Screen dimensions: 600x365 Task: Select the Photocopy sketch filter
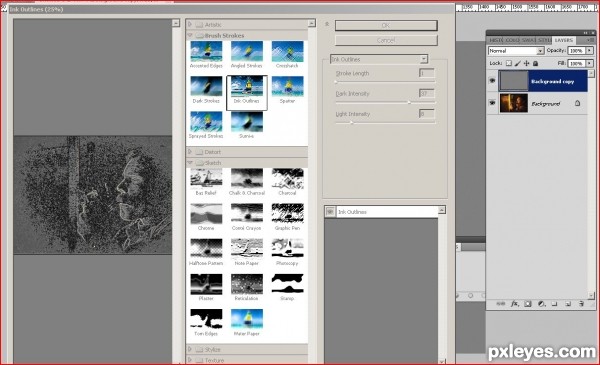pyautogui.click(x=287, y=249)
